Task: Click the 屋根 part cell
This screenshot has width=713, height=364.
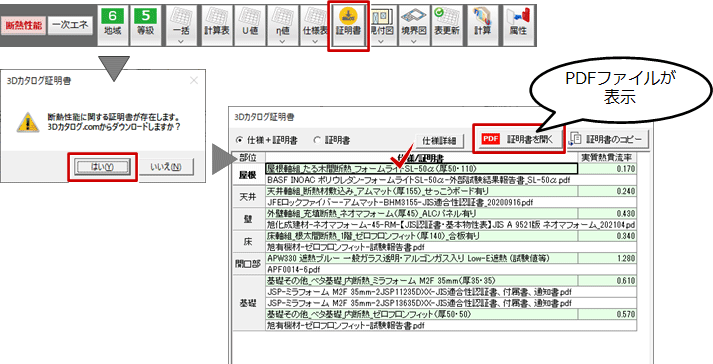Action: 248,175
